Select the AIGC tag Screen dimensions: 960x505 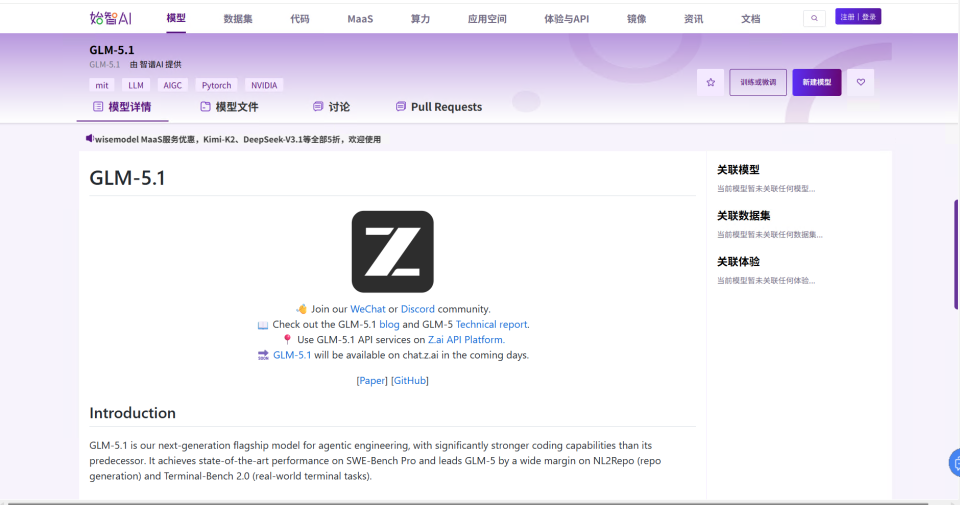point(173,85)
